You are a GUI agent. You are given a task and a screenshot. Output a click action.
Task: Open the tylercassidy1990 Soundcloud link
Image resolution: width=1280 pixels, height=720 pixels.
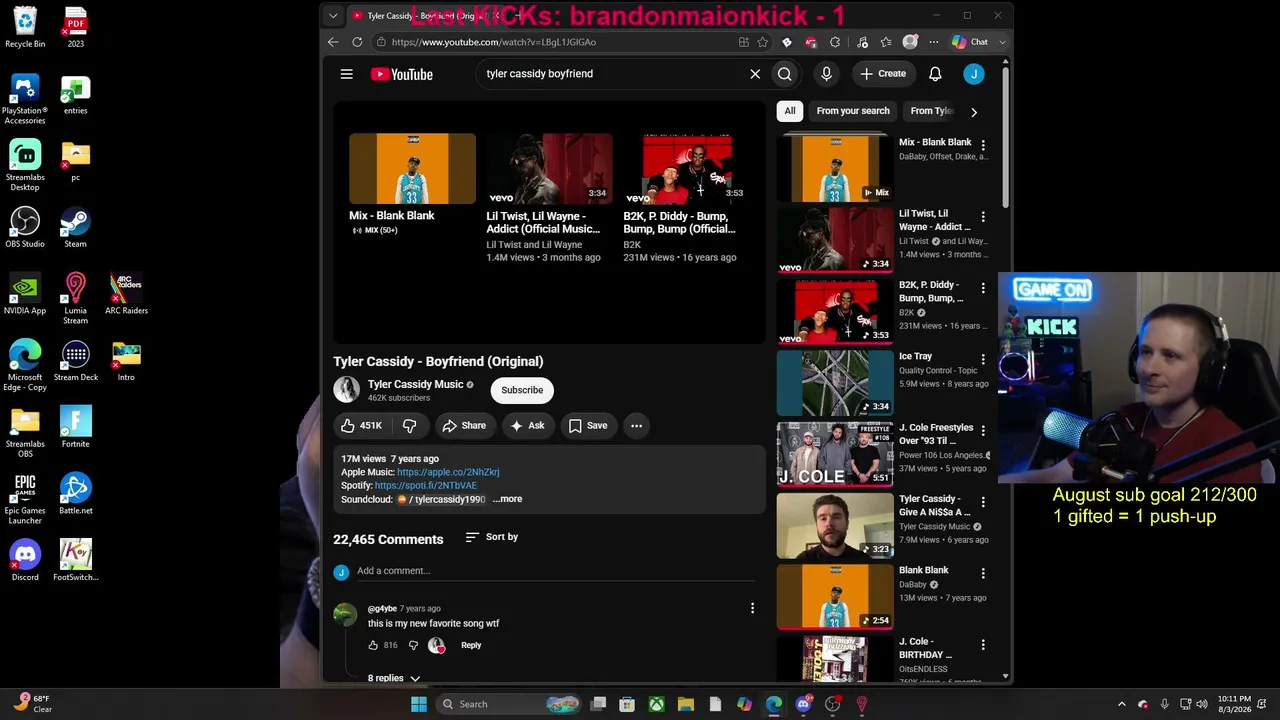441,499
